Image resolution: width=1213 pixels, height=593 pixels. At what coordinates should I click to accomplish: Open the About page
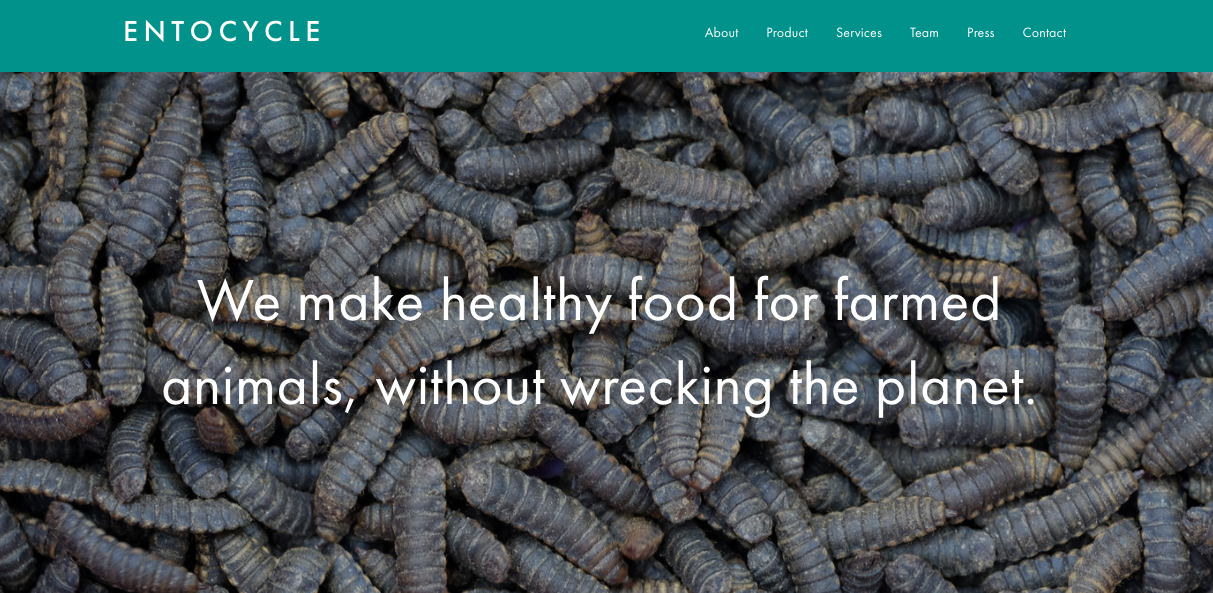[x=721, y=33]
